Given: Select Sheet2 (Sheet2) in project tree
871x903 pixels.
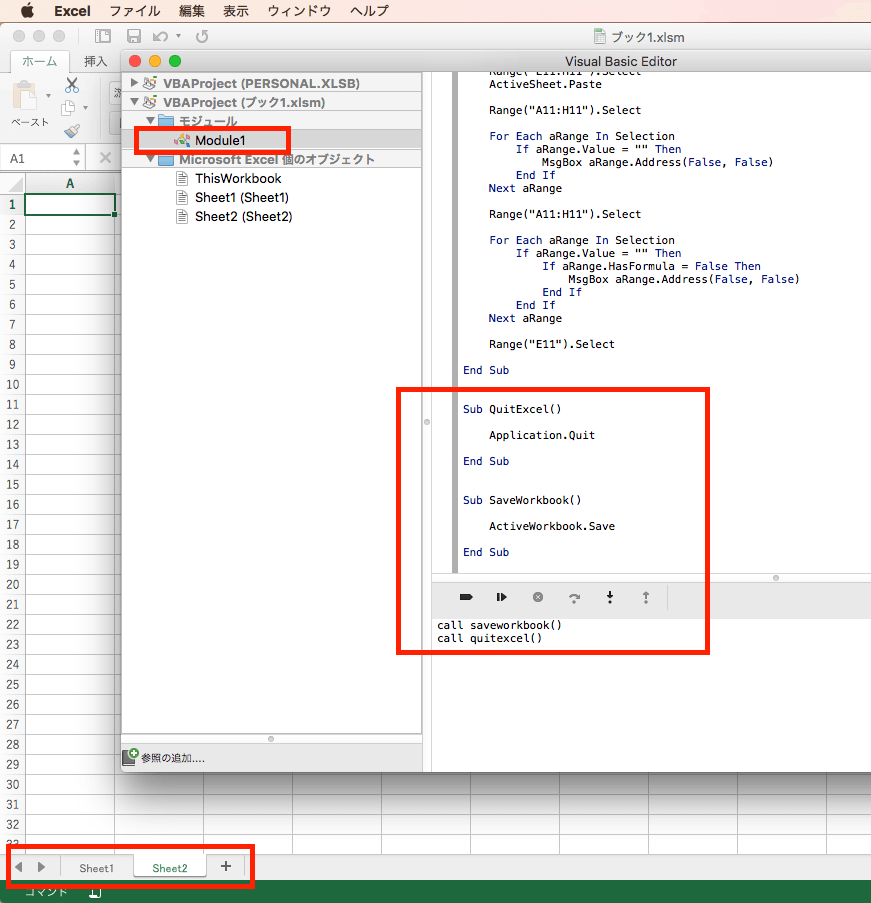Looking at the screenshot, I should tap(243, 217).
